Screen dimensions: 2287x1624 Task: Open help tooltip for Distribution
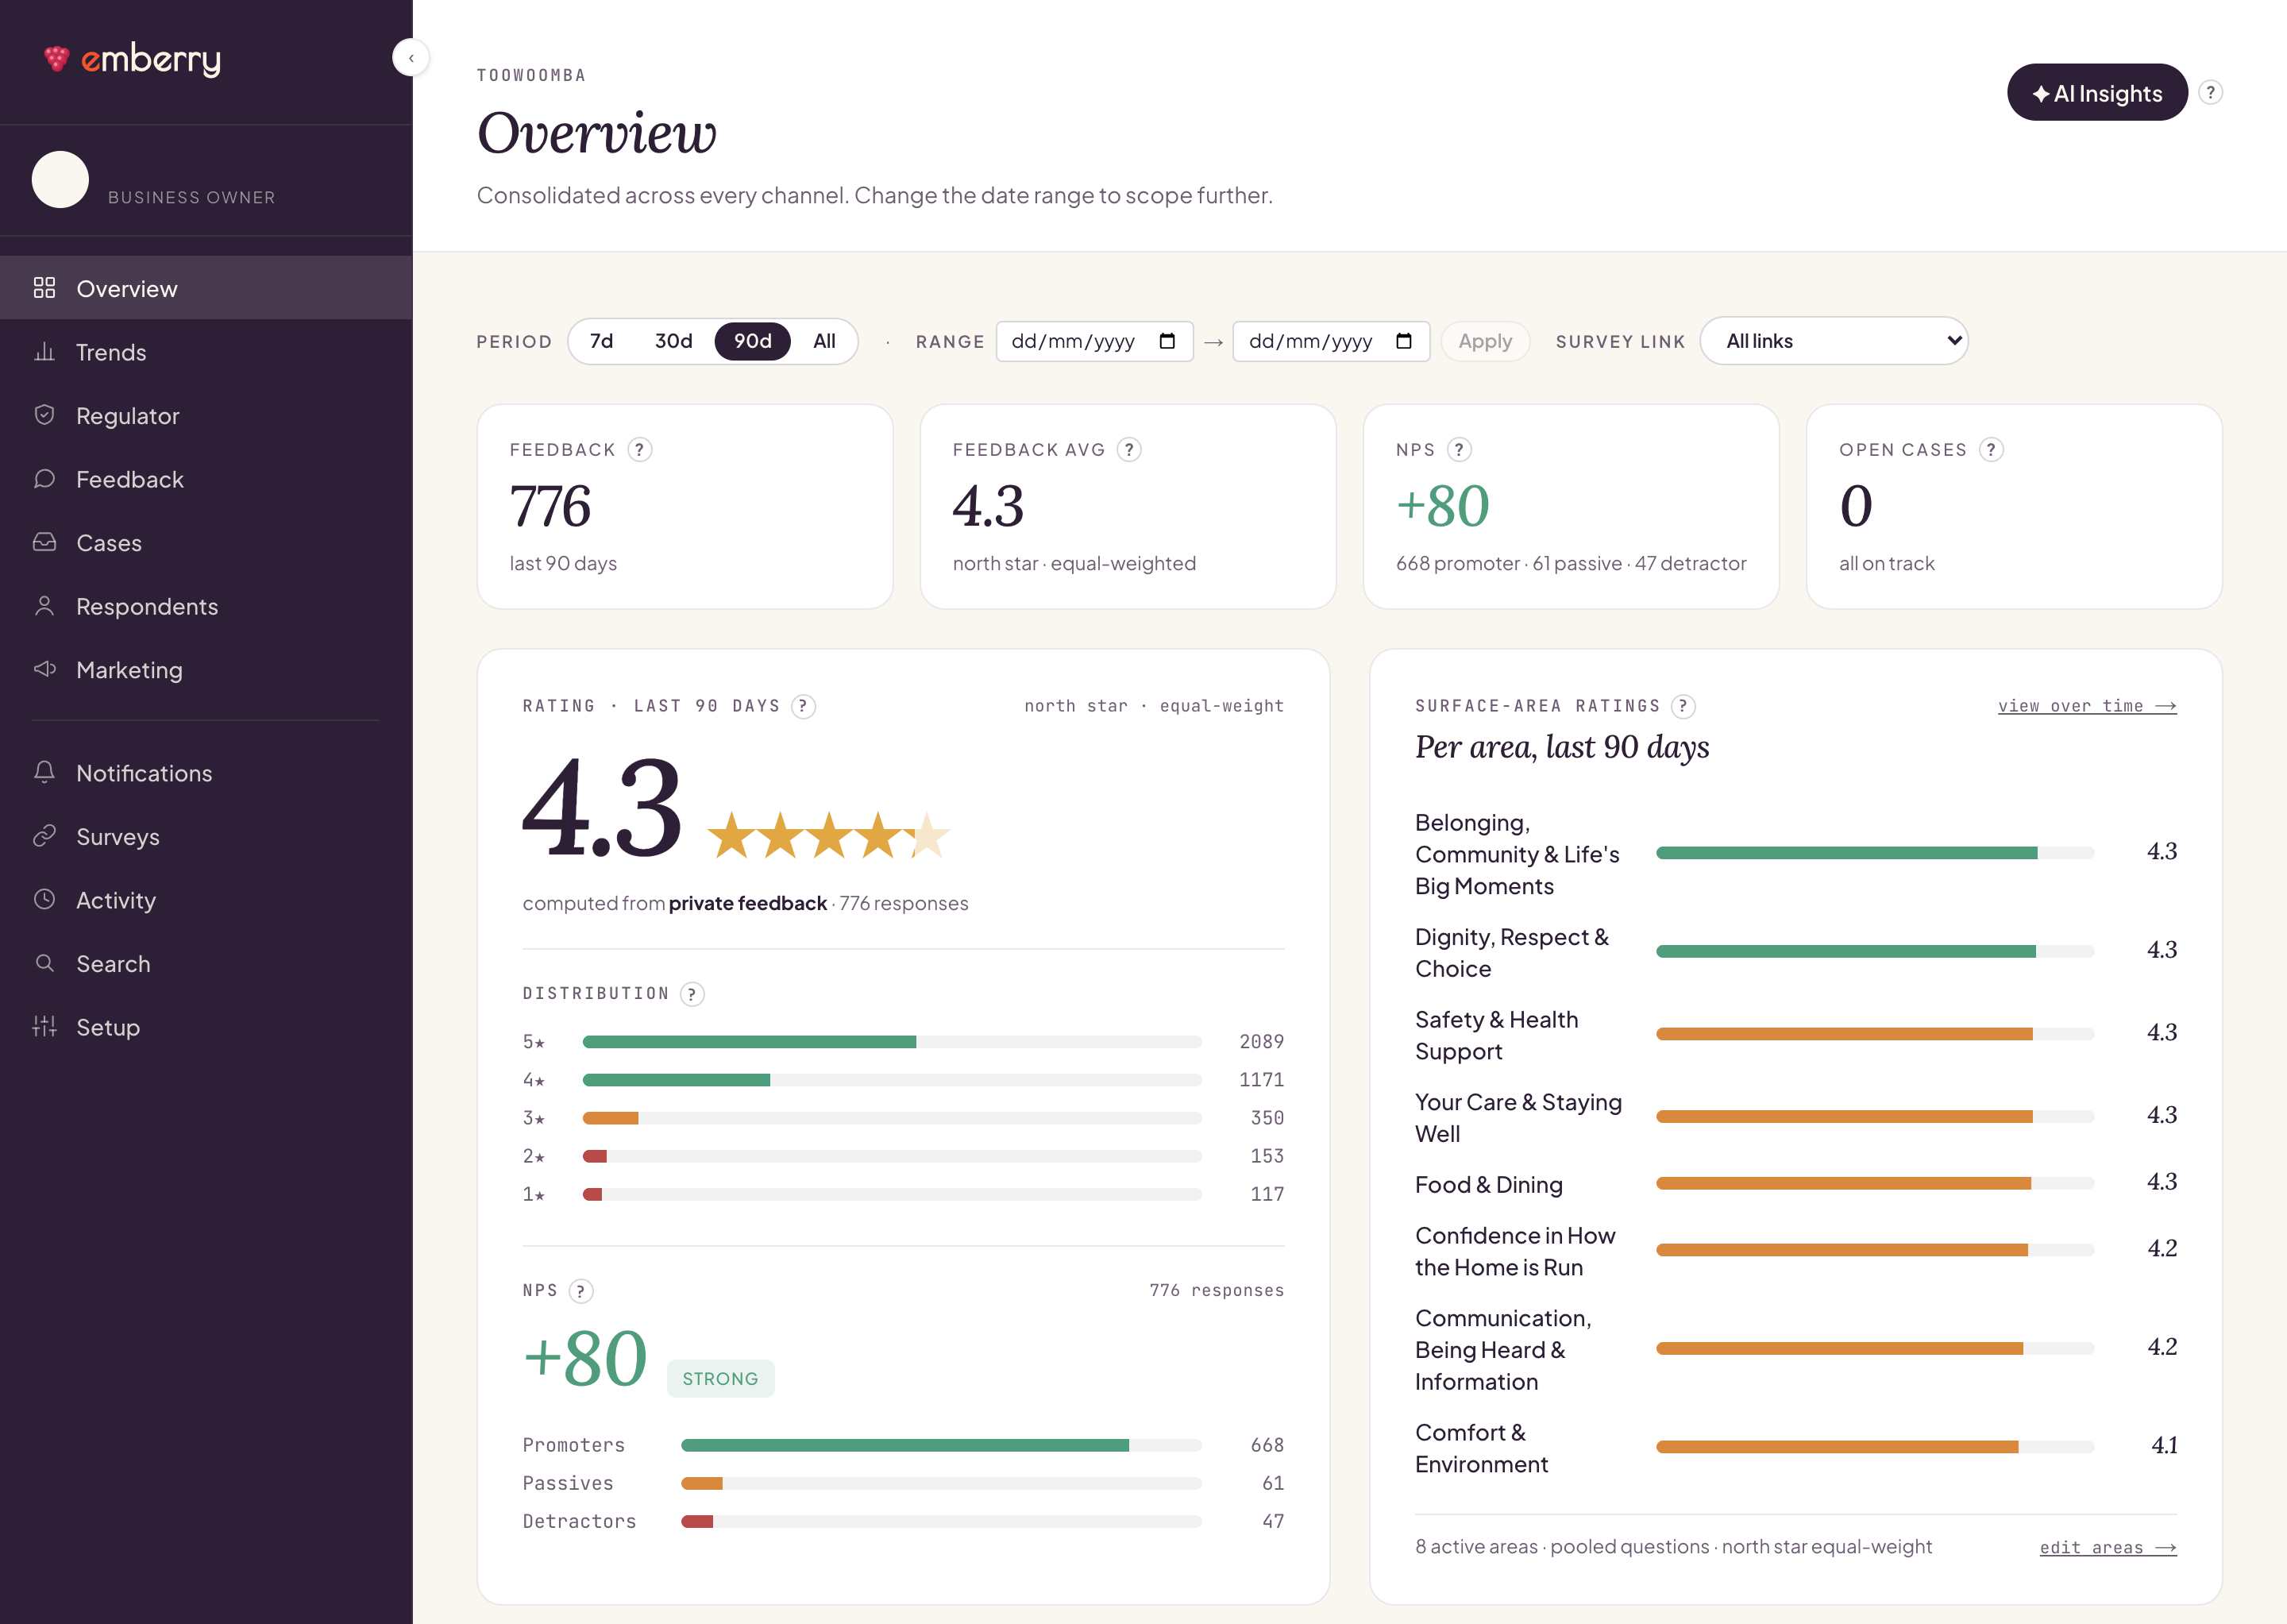click(692, 994)
